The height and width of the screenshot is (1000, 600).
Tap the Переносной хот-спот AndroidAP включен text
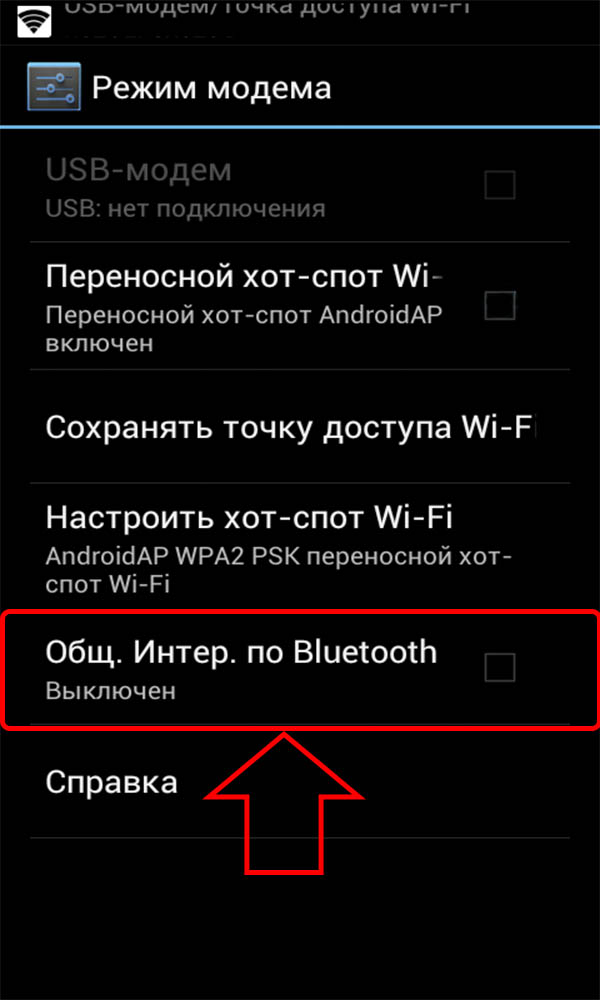tap(244, 328)
